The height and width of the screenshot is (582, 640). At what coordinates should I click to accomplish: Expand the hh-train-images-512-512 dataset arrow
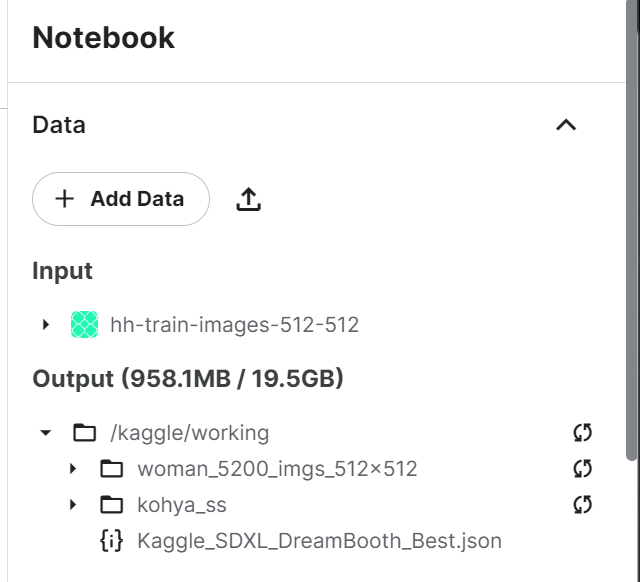pos(46,324)
